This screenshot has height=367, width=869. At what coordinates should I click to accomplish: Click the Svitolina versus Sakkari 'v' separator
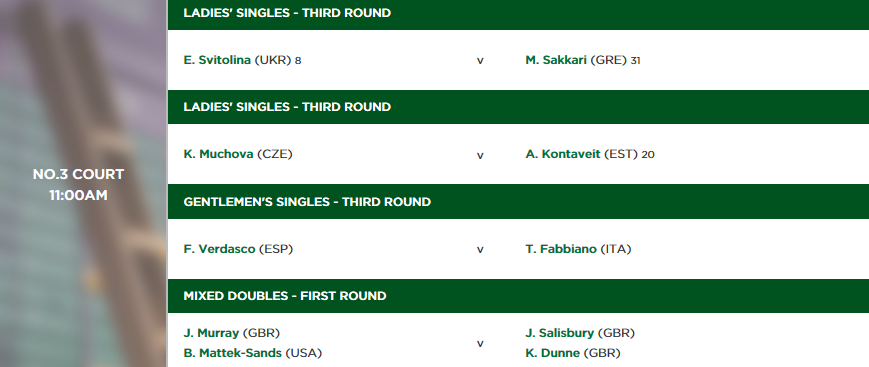coord(480,61)
